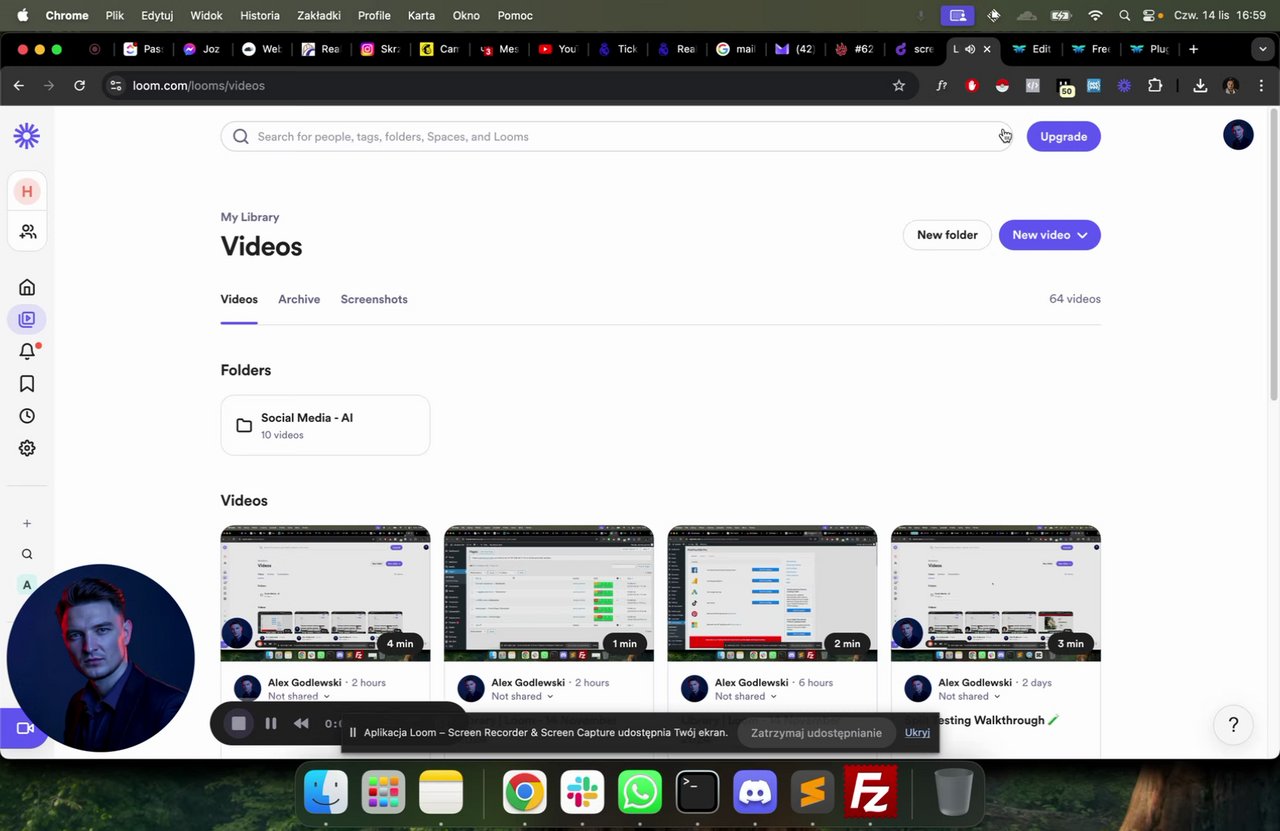
Task: Open the H workspace avatar
Action: coord(27,191)
